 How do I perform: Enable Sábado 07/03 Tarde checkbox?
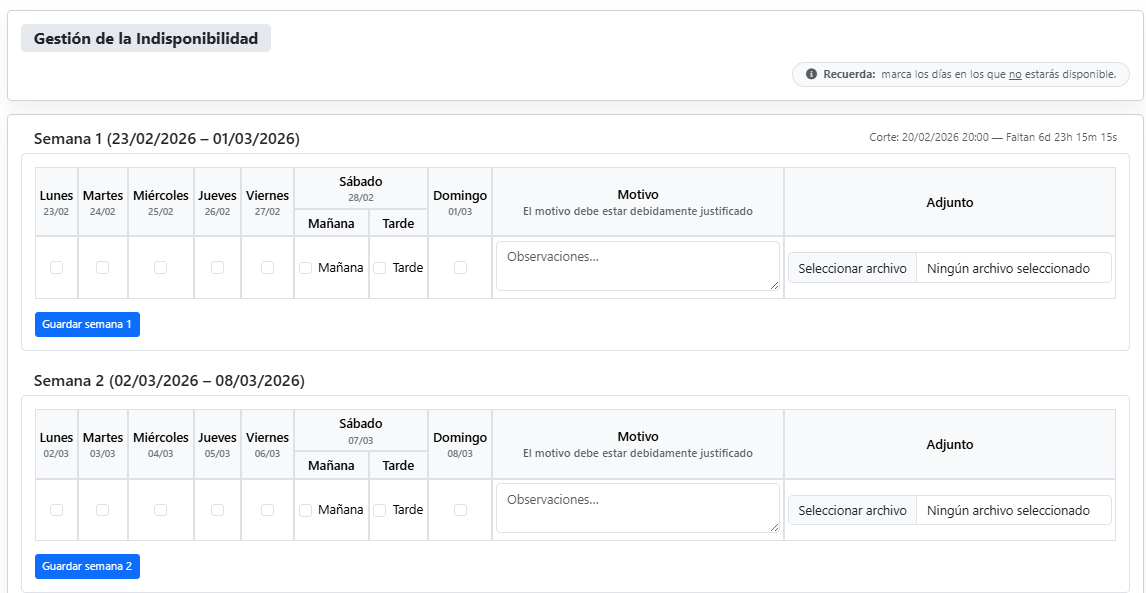(x=380, y=510)
